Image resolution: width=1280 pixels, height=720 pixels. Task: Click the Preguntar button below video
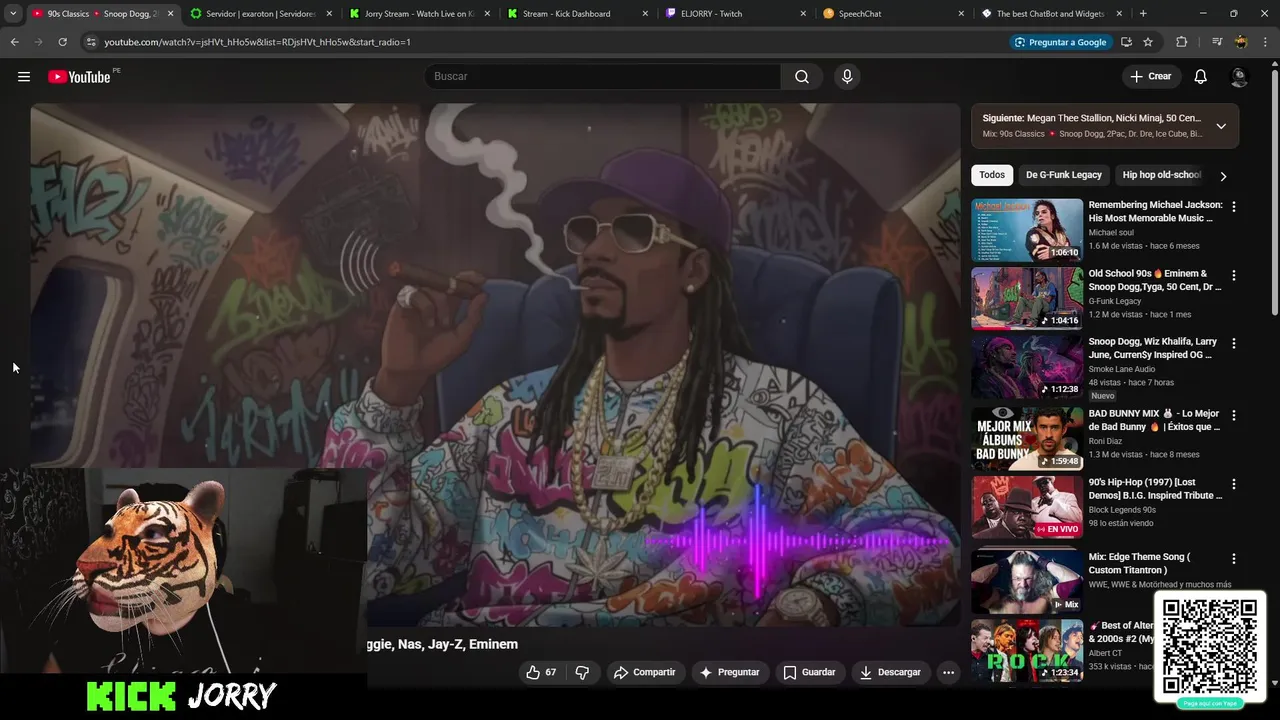click(x=729, y=672)
